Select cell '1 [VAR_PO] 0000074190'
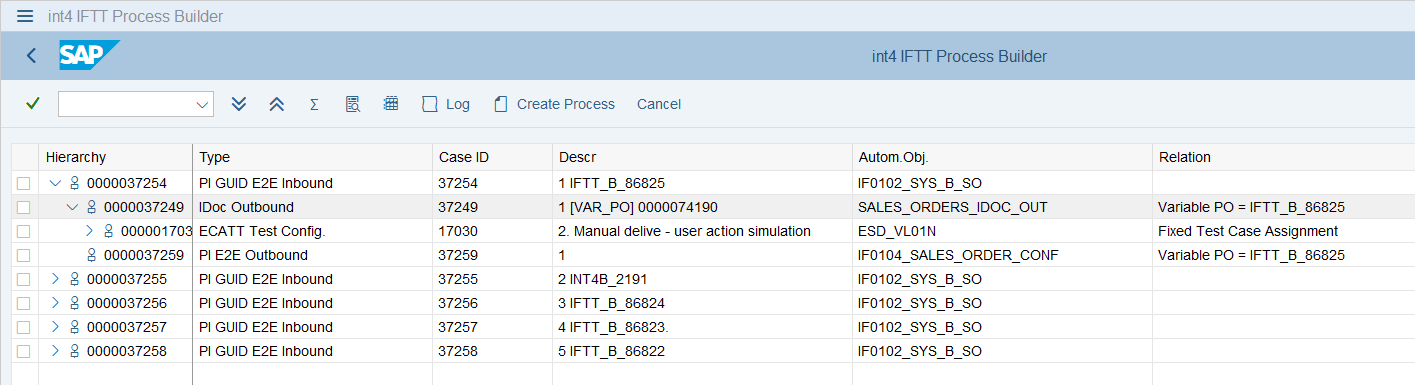 click(702, 207)
